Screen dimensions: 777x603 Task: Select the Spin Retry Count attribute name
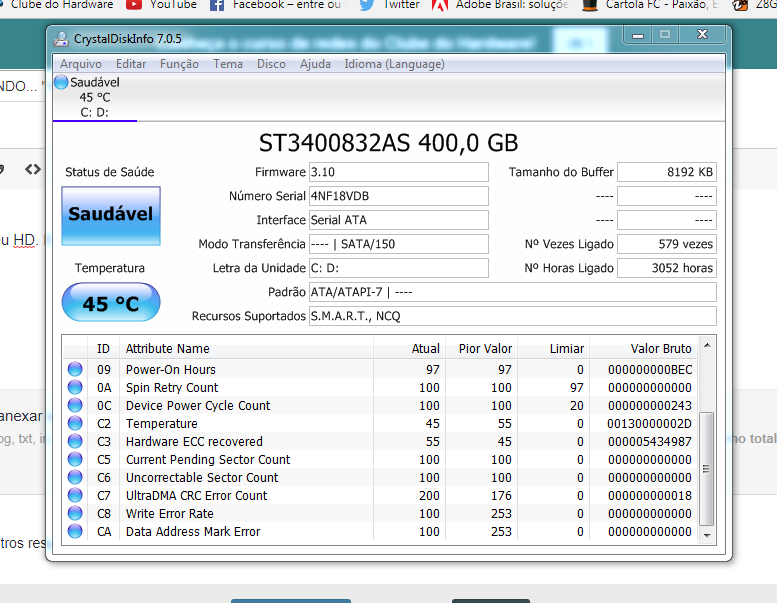[172, 387]
